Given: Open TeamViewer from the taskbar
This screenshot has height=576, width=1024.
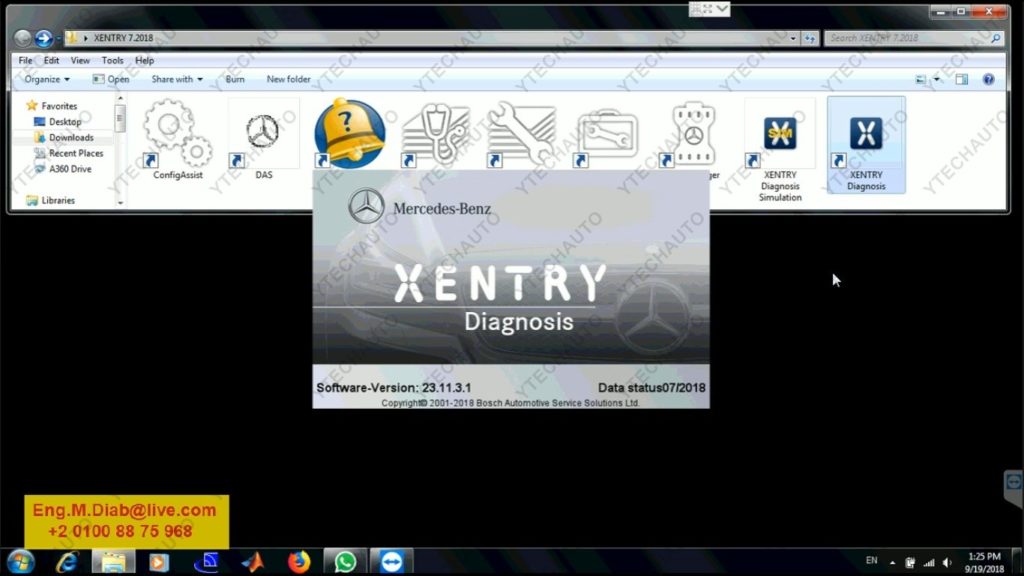Looking at the screenshot, I should tap(391, 561).
